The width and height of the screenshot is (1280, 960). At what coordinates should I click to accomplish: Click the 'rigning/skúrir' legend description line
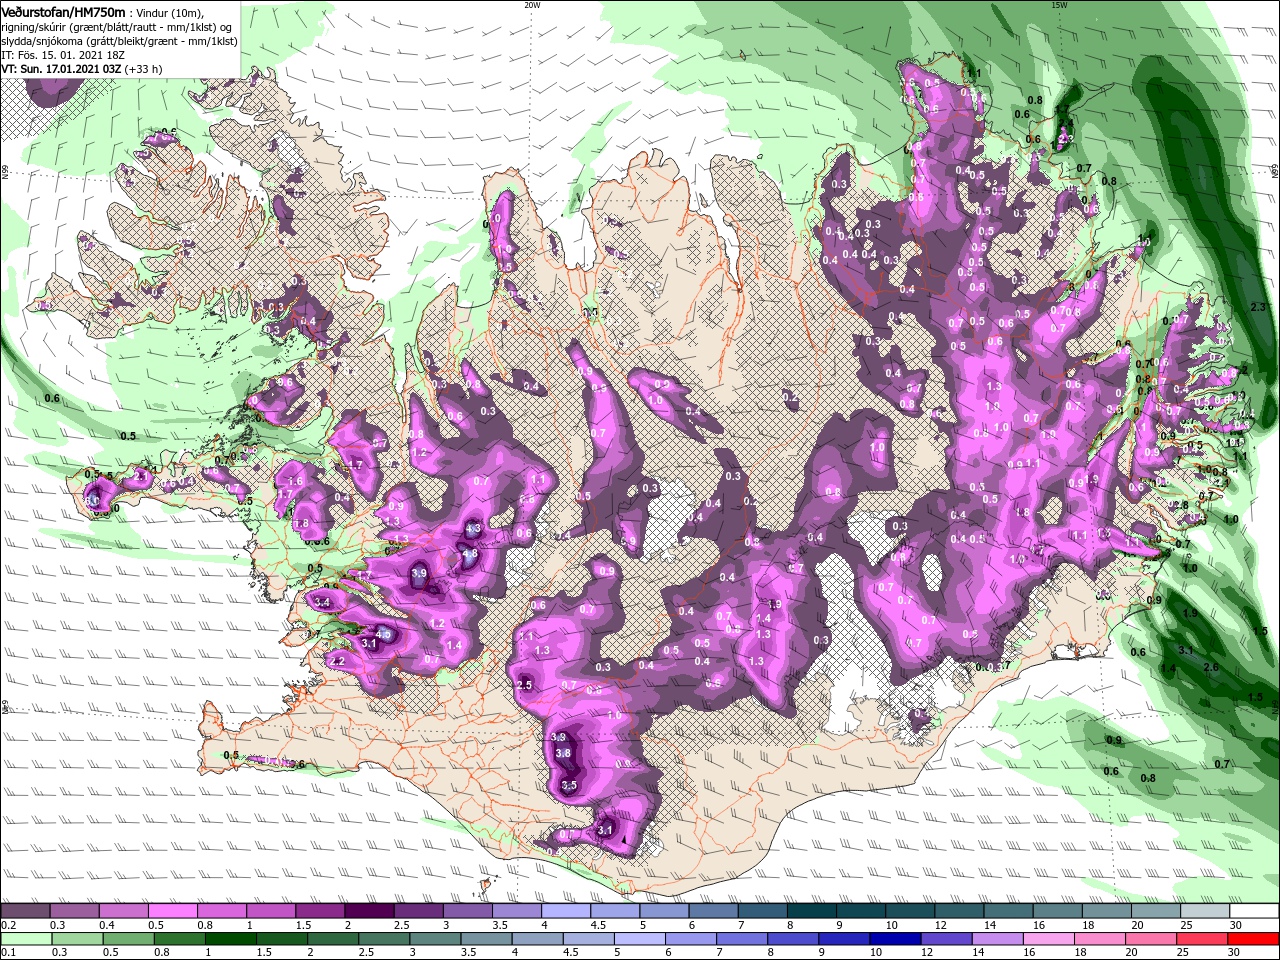pos(117,27)
